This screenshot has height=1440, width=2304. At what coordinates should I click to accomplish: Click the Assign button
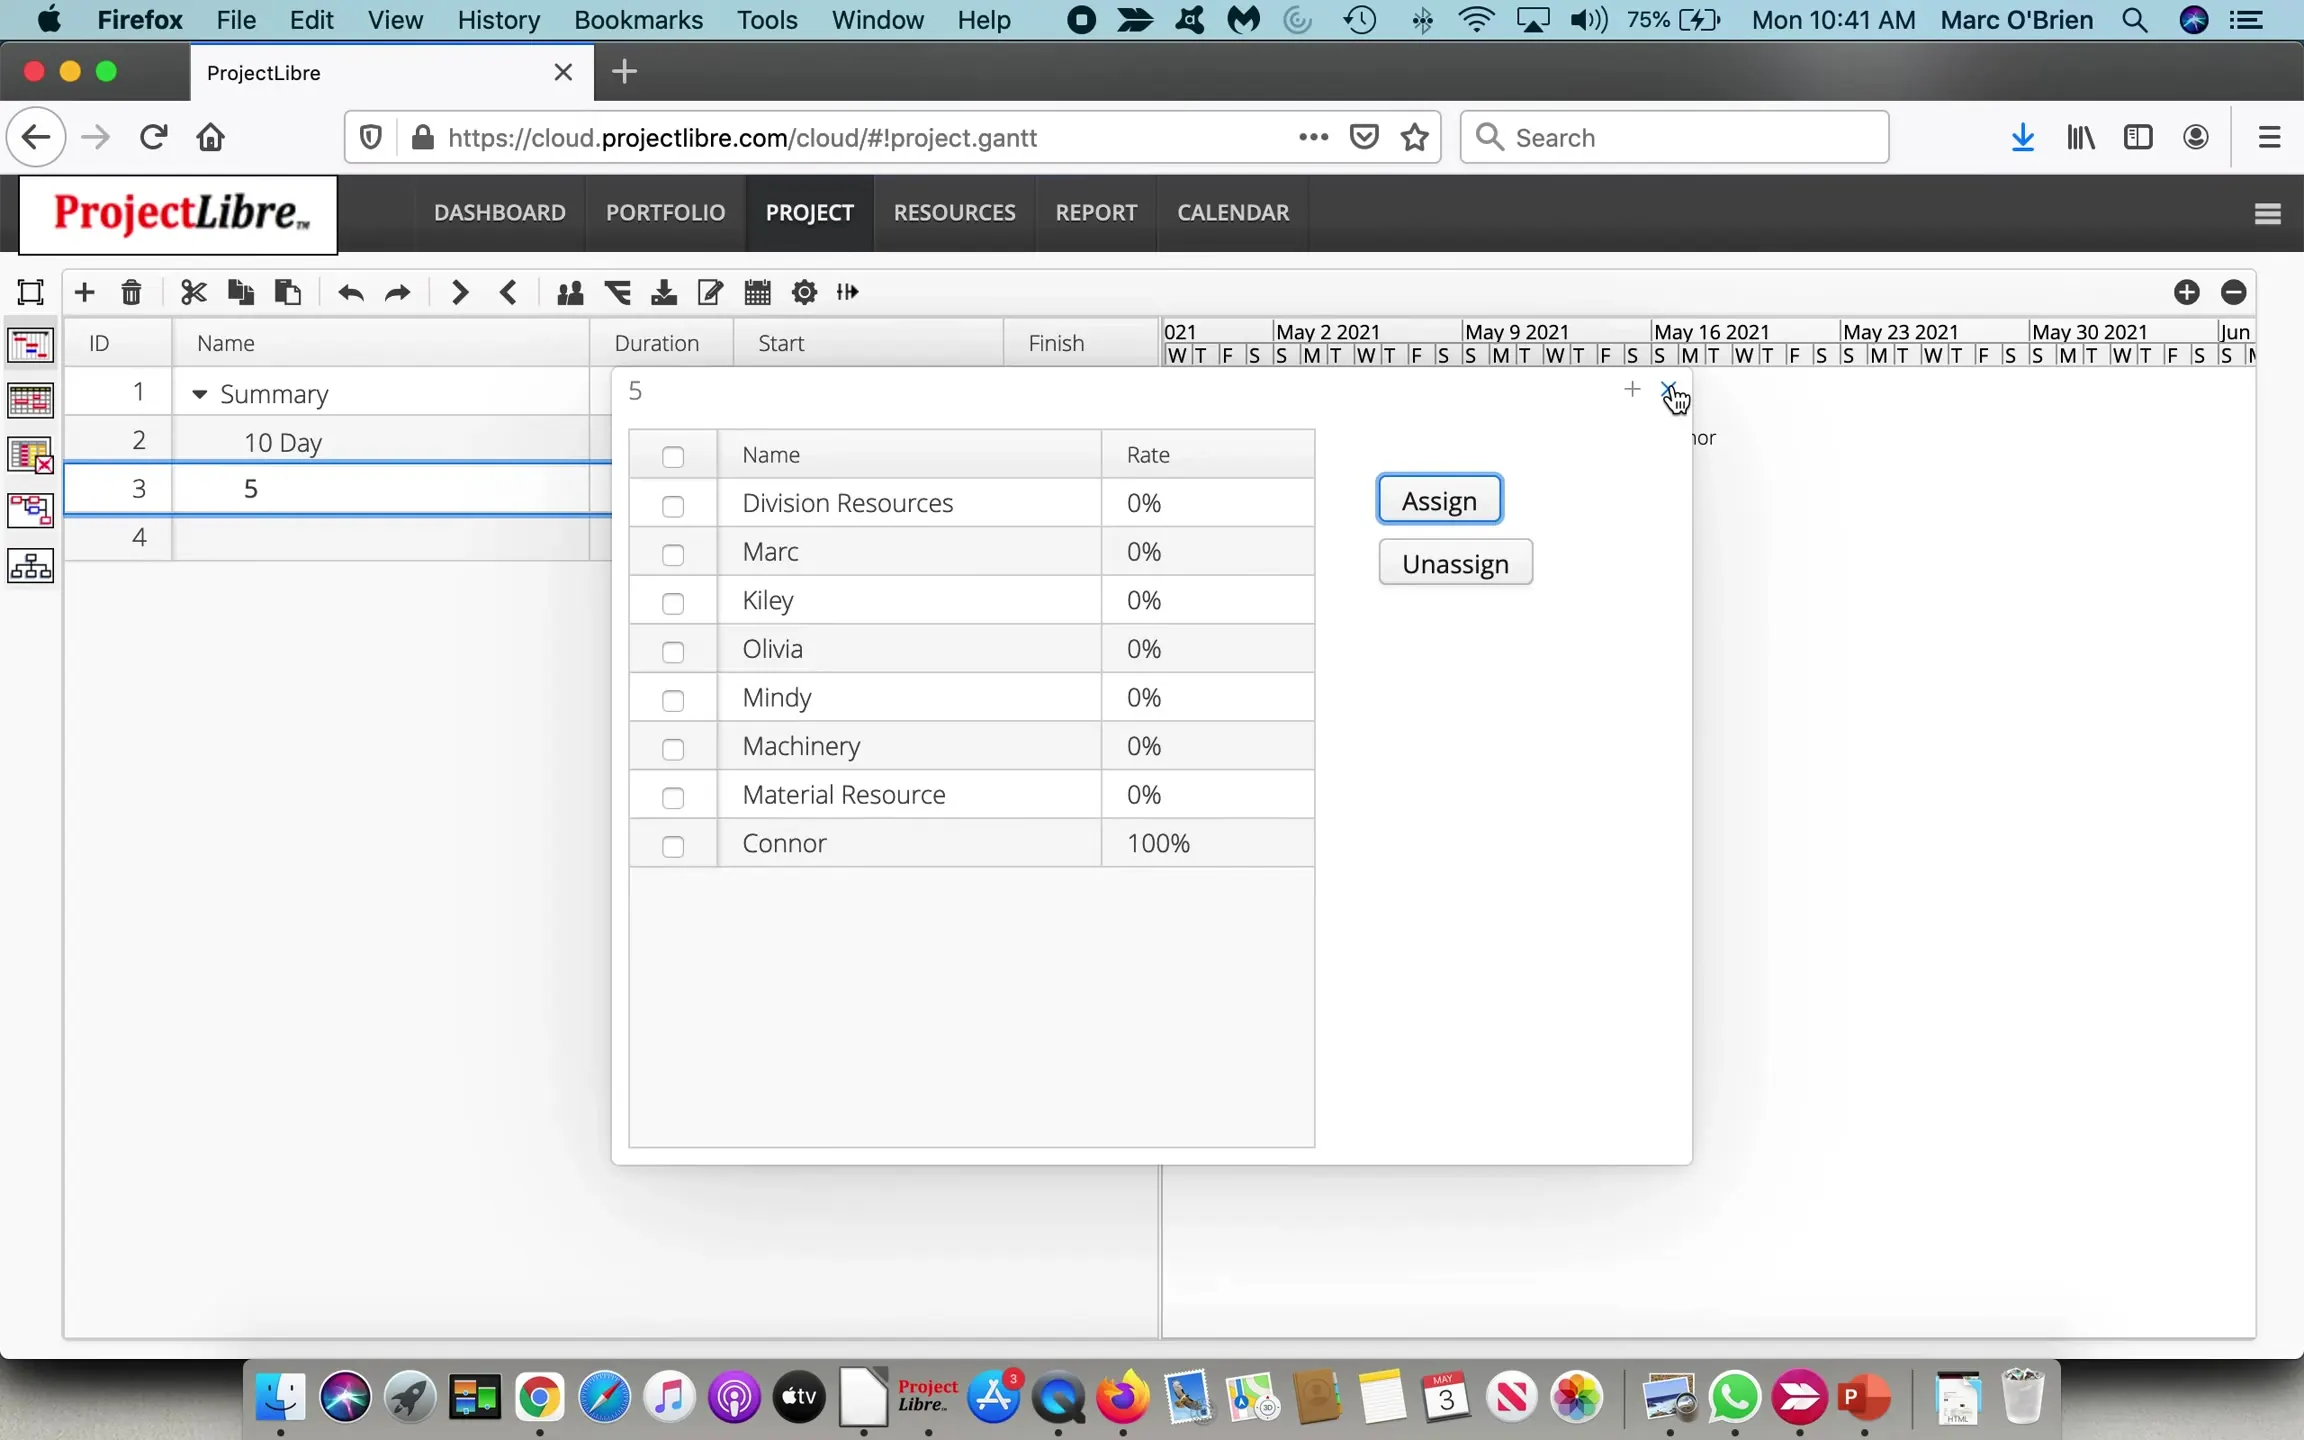click(x=1439, y=500)
